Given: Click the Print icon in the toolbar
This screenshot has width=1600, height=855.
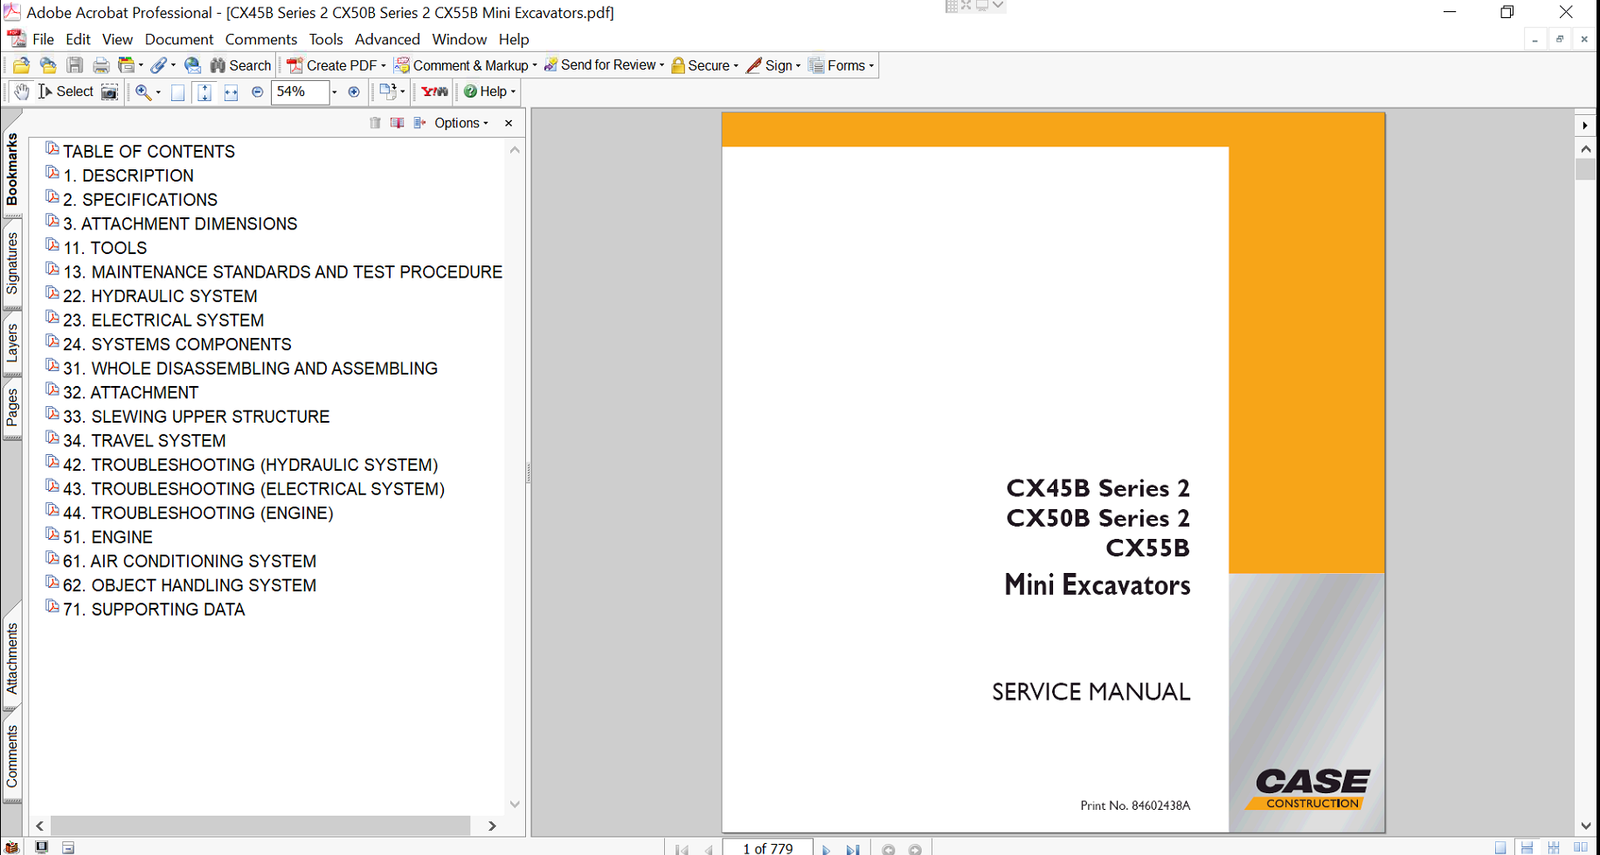Looking at the screenshot, I should pos(101,66).
